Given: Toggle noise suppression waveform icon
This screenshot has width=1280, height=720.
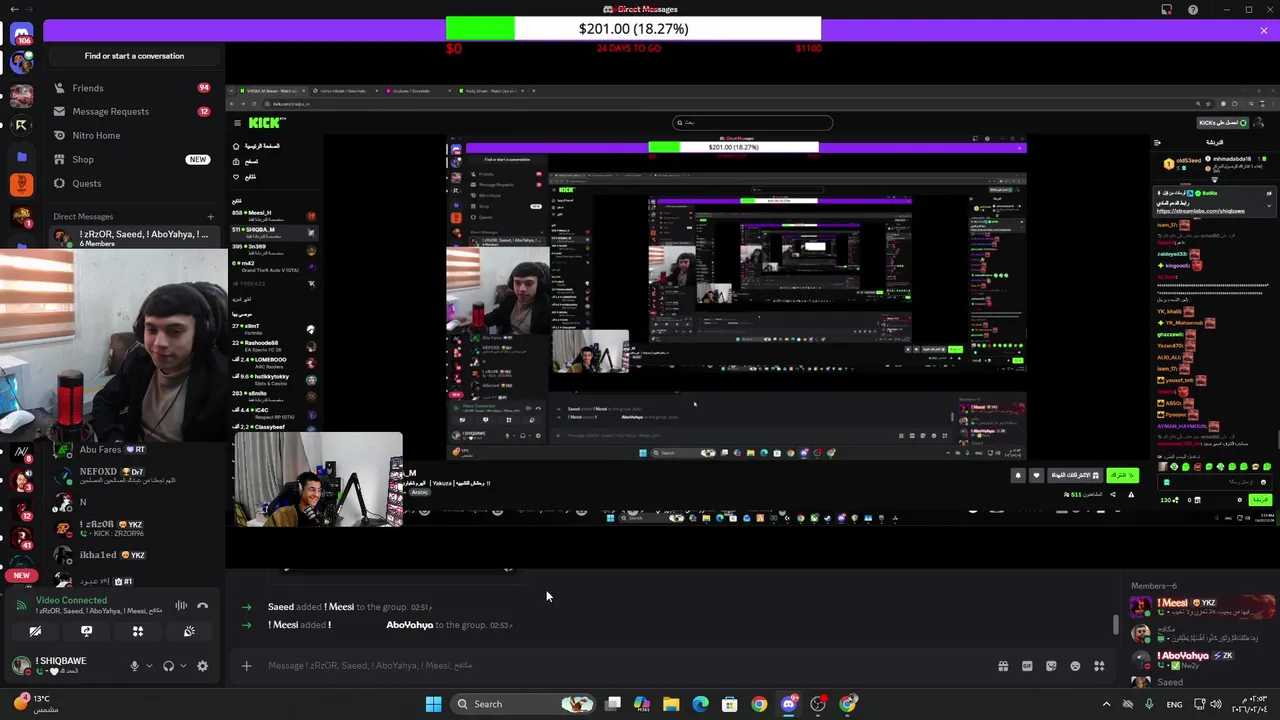Looking at the screenshot, I should (x=181, y=605).
